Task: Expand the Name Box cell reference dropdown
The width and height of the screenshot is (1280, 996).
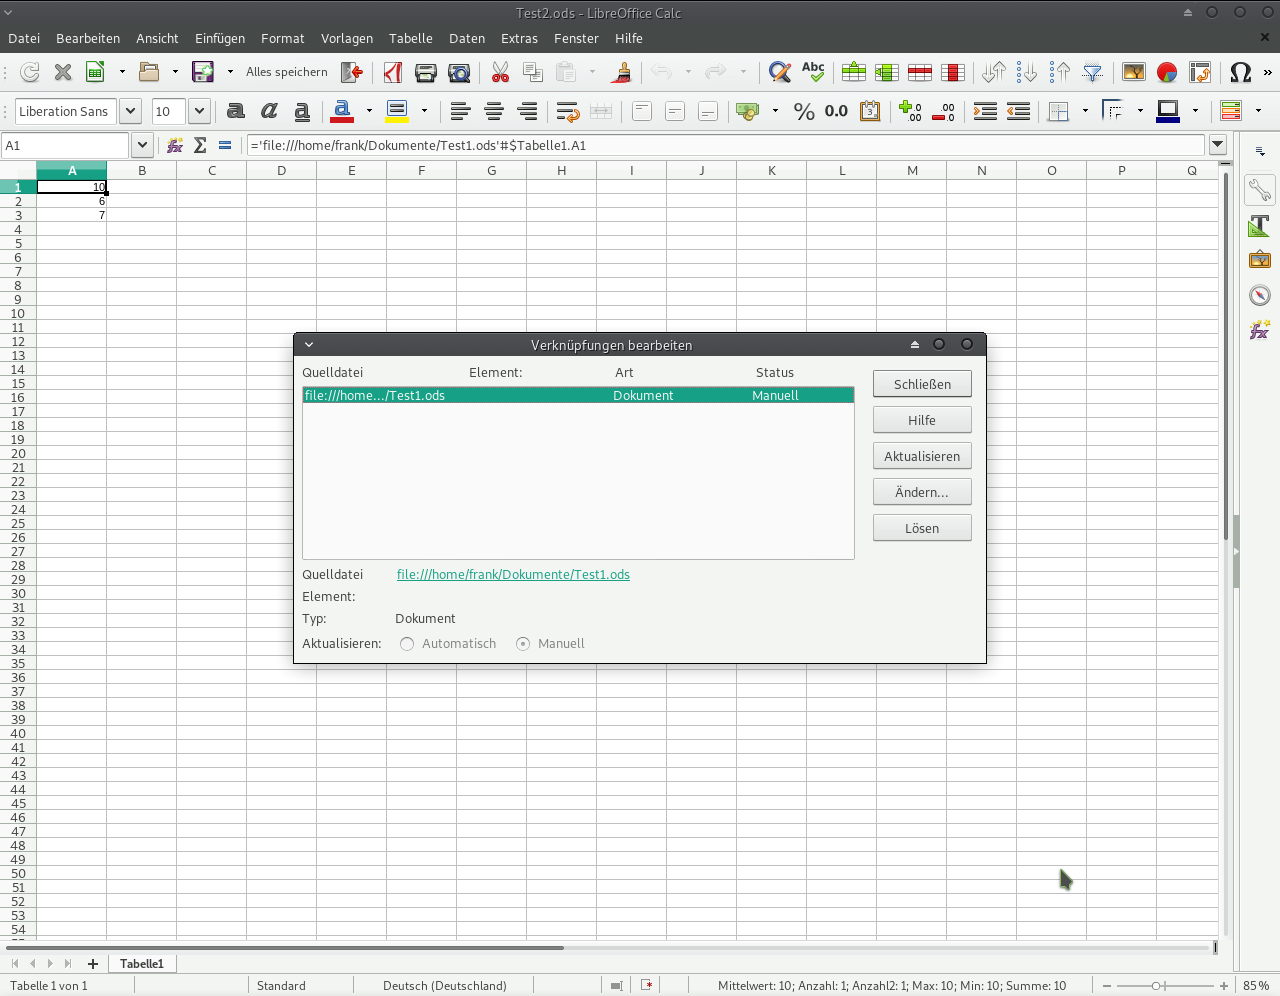Action: (142, 145)
